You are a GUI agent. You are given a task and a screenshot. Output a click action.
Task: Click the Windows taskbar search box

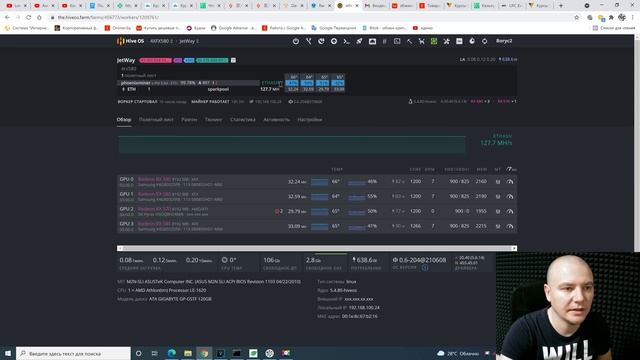[x=73, y=353]
